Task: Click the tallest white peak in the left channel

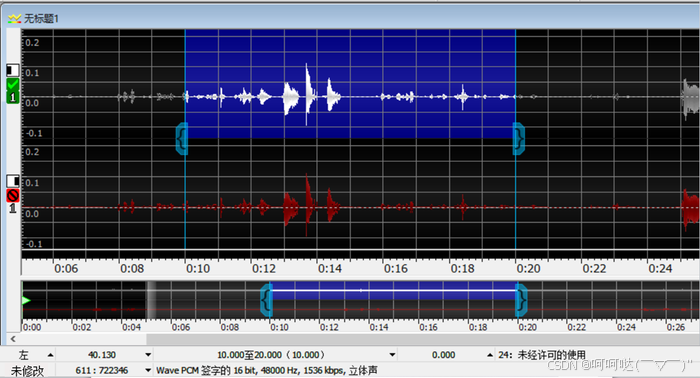Action: click(x=307, y=94)
